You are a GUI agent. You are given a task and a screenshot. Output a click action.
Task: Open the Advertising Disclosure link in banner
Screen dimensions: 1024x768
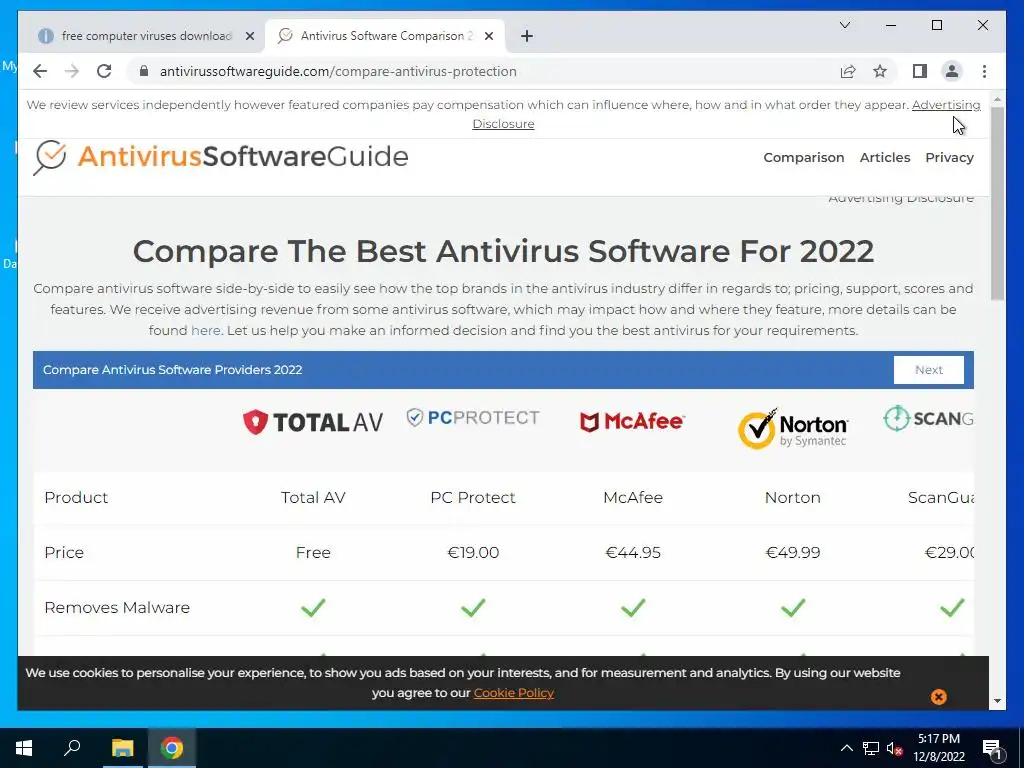946,104
